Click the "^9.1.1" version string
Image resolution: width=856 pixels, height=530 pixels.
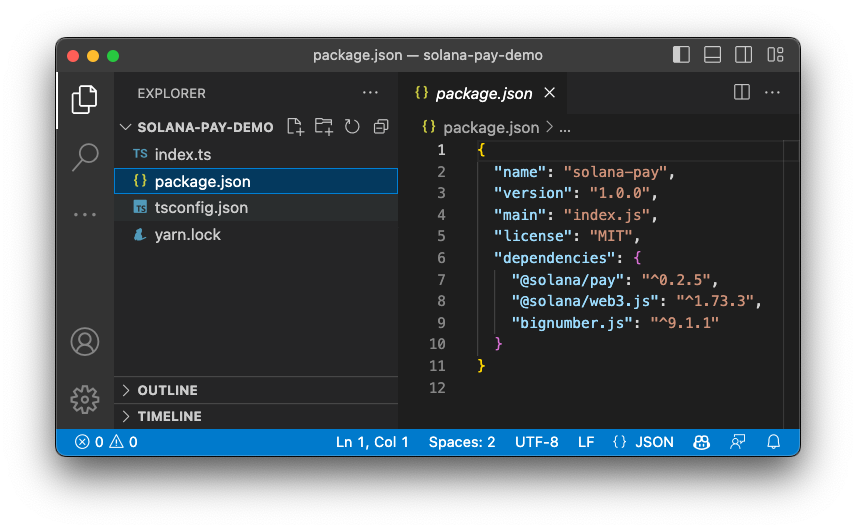(685, 323)
